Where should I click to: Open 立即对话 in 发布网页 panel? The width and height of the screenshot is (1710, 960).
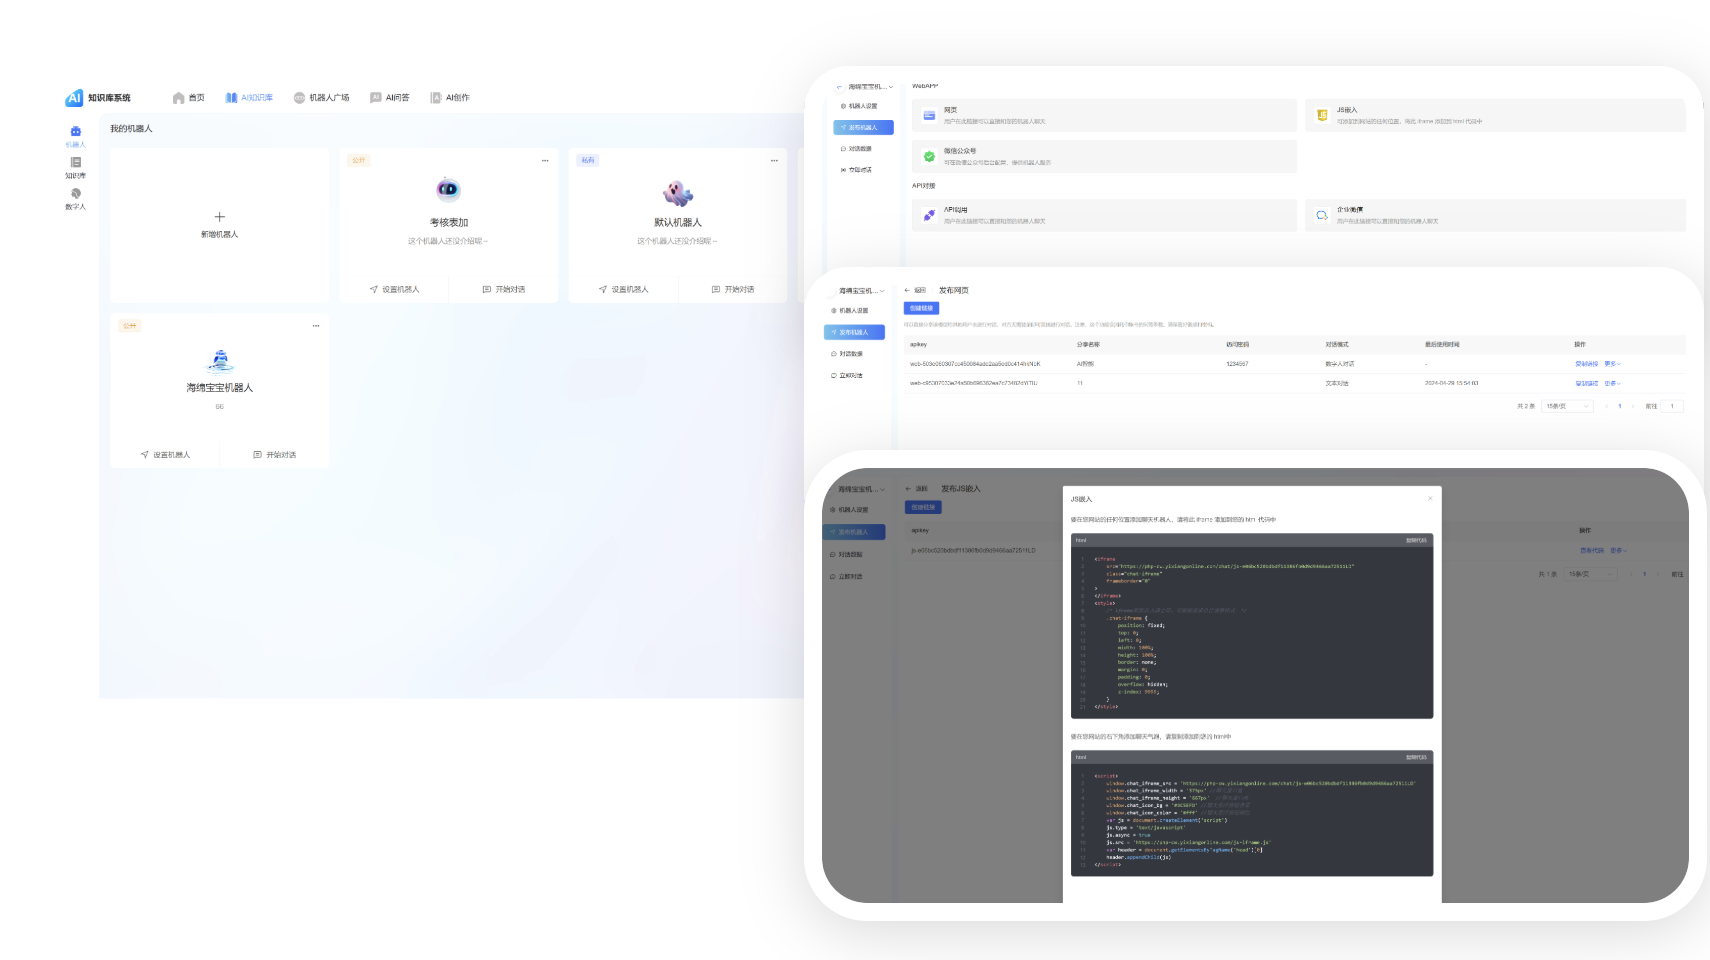(848, 376)
